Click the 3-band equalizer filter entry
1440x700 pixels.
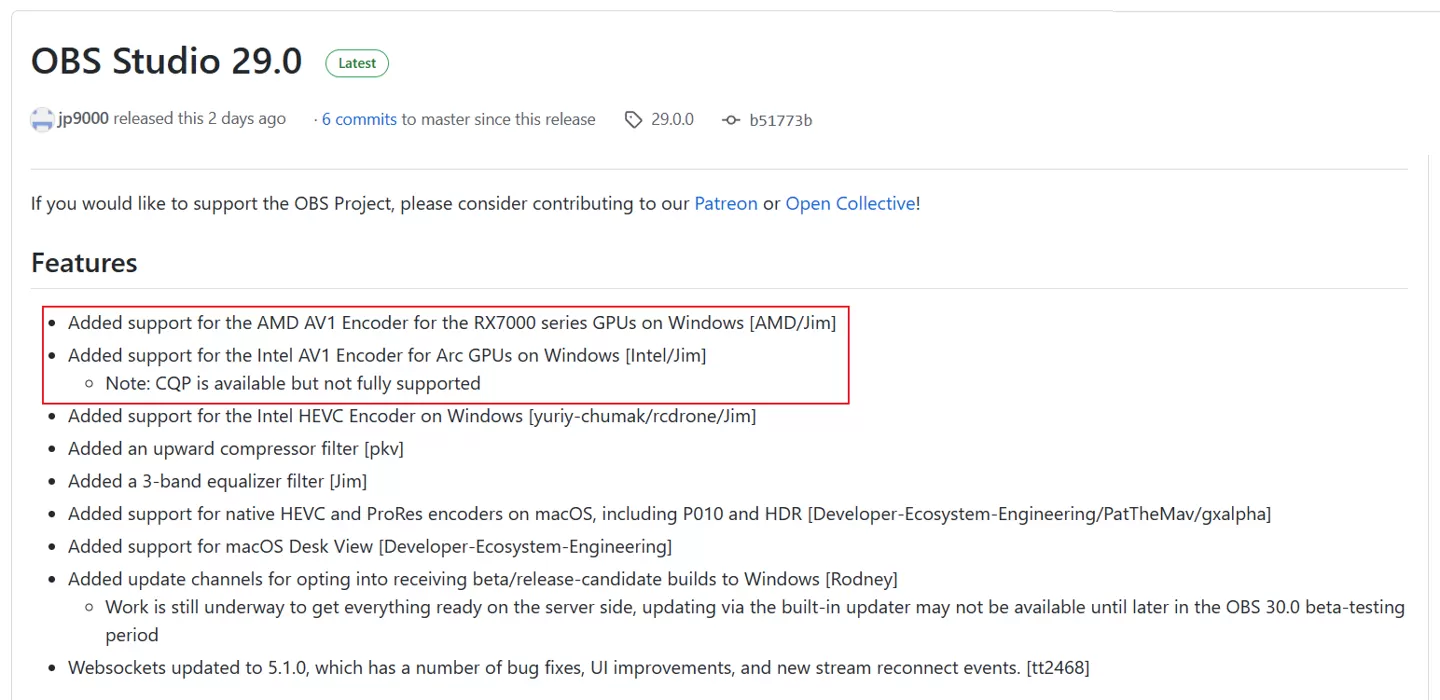tap(217, 481)
